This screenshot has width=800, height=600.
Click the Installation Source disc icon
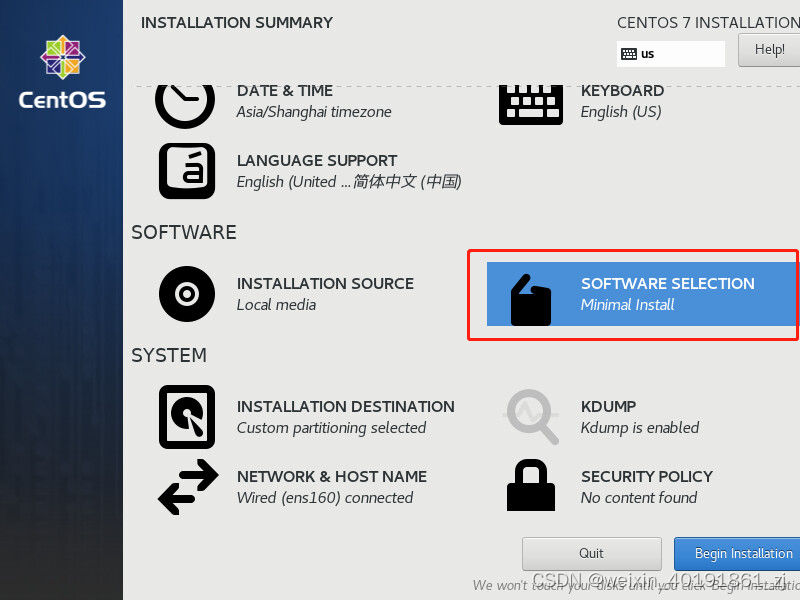pos(186,294)
